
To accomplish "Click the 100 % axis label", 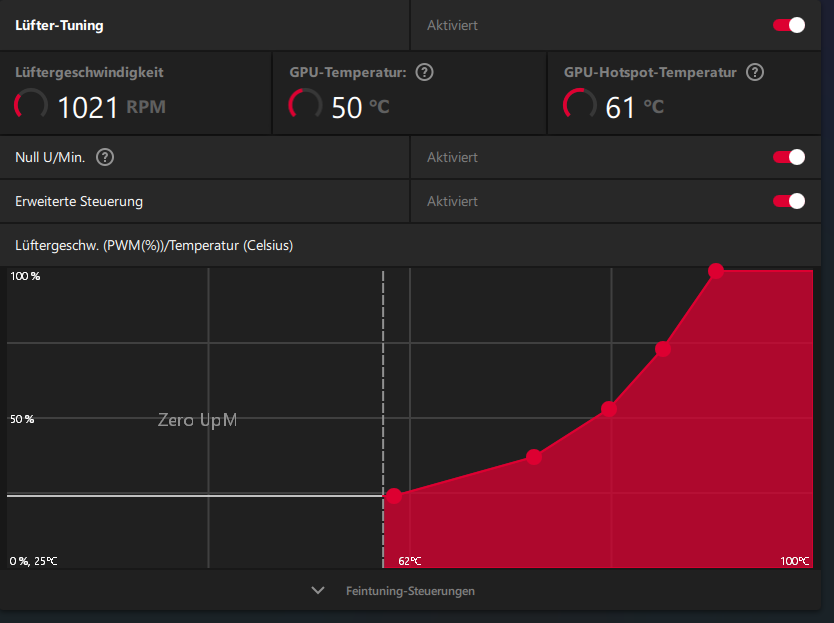I will coord(25,276).
